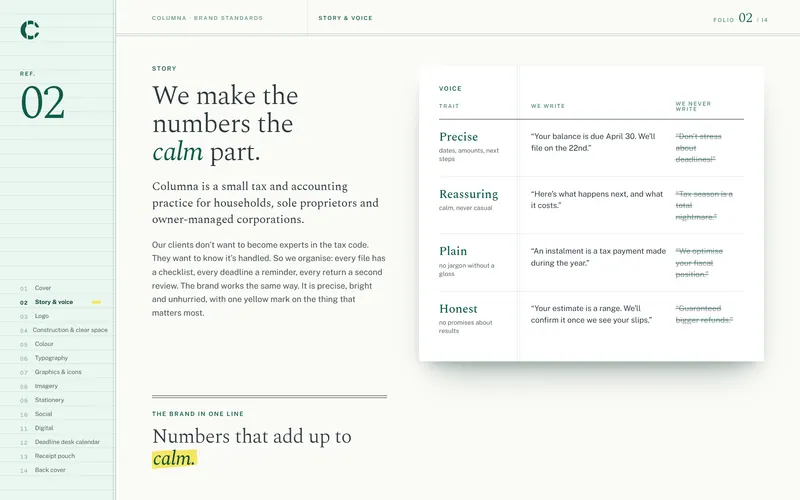Click the Honest trait name
The width and height of the screenshot is (800, 500).
(458, 309)
